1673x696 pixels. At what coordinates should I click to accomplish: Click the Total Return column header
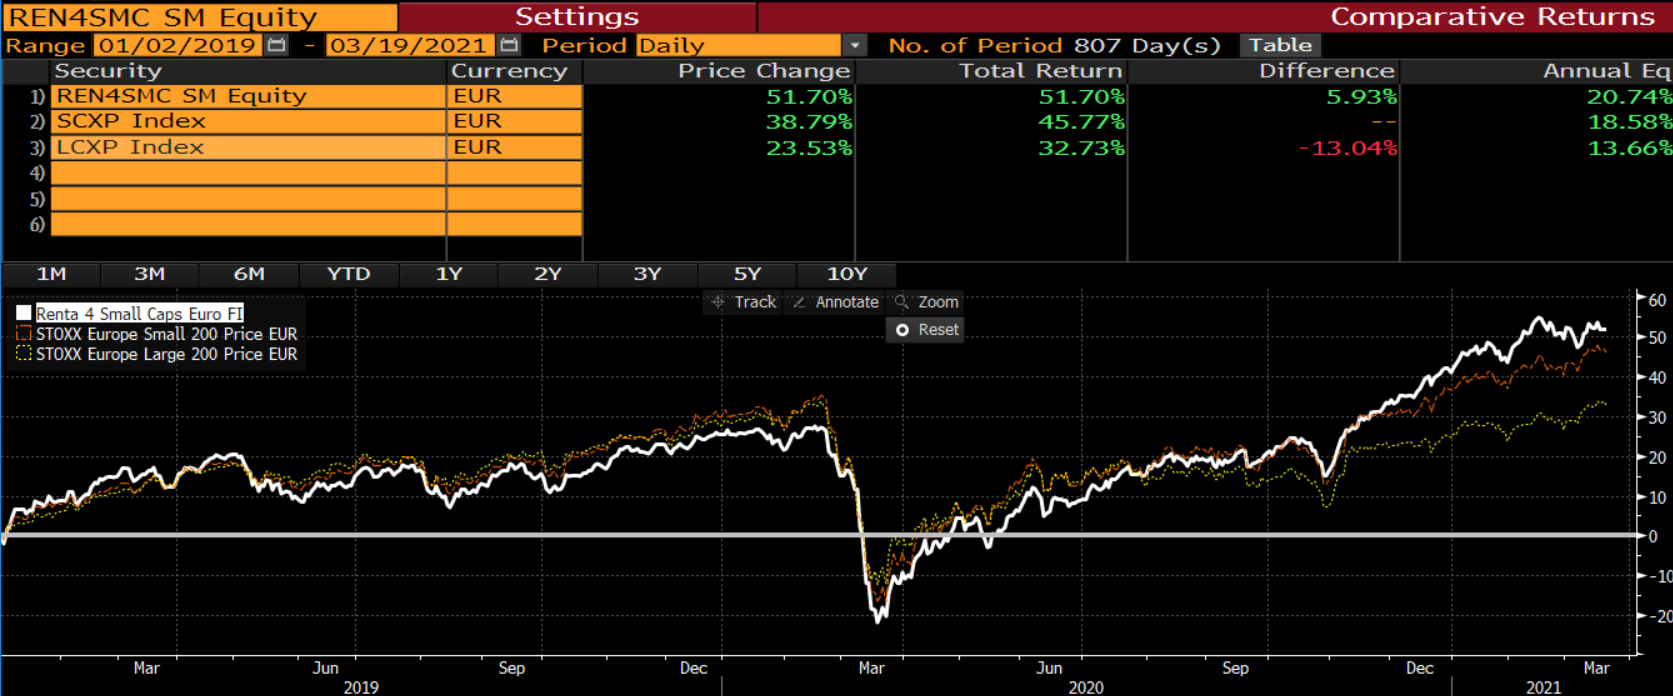1041,71
